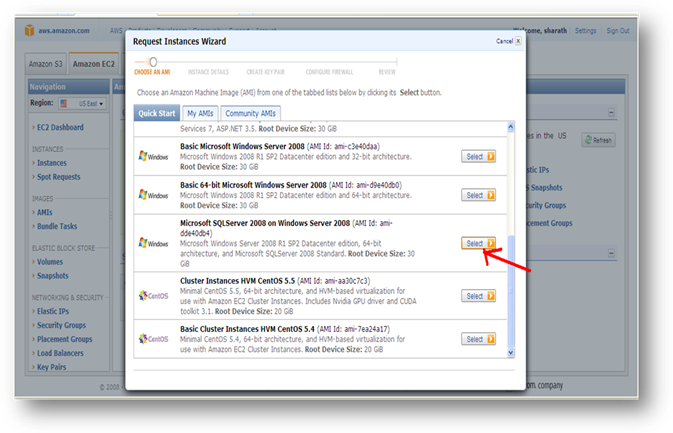Open the Amazon S3 tab

[45, 64]
